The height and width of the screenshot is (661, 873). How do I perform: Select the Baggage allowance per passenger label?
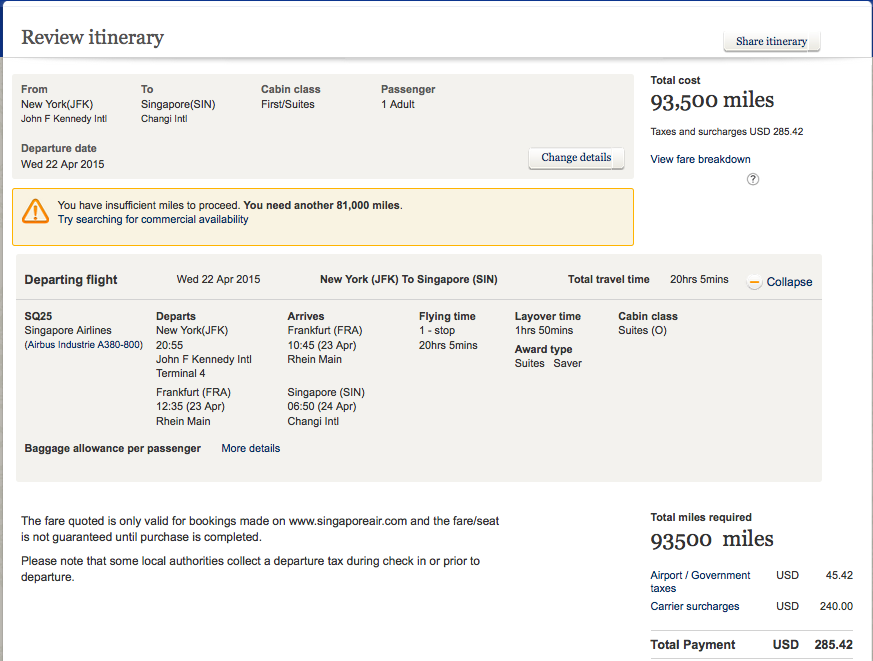pos(113,448)
